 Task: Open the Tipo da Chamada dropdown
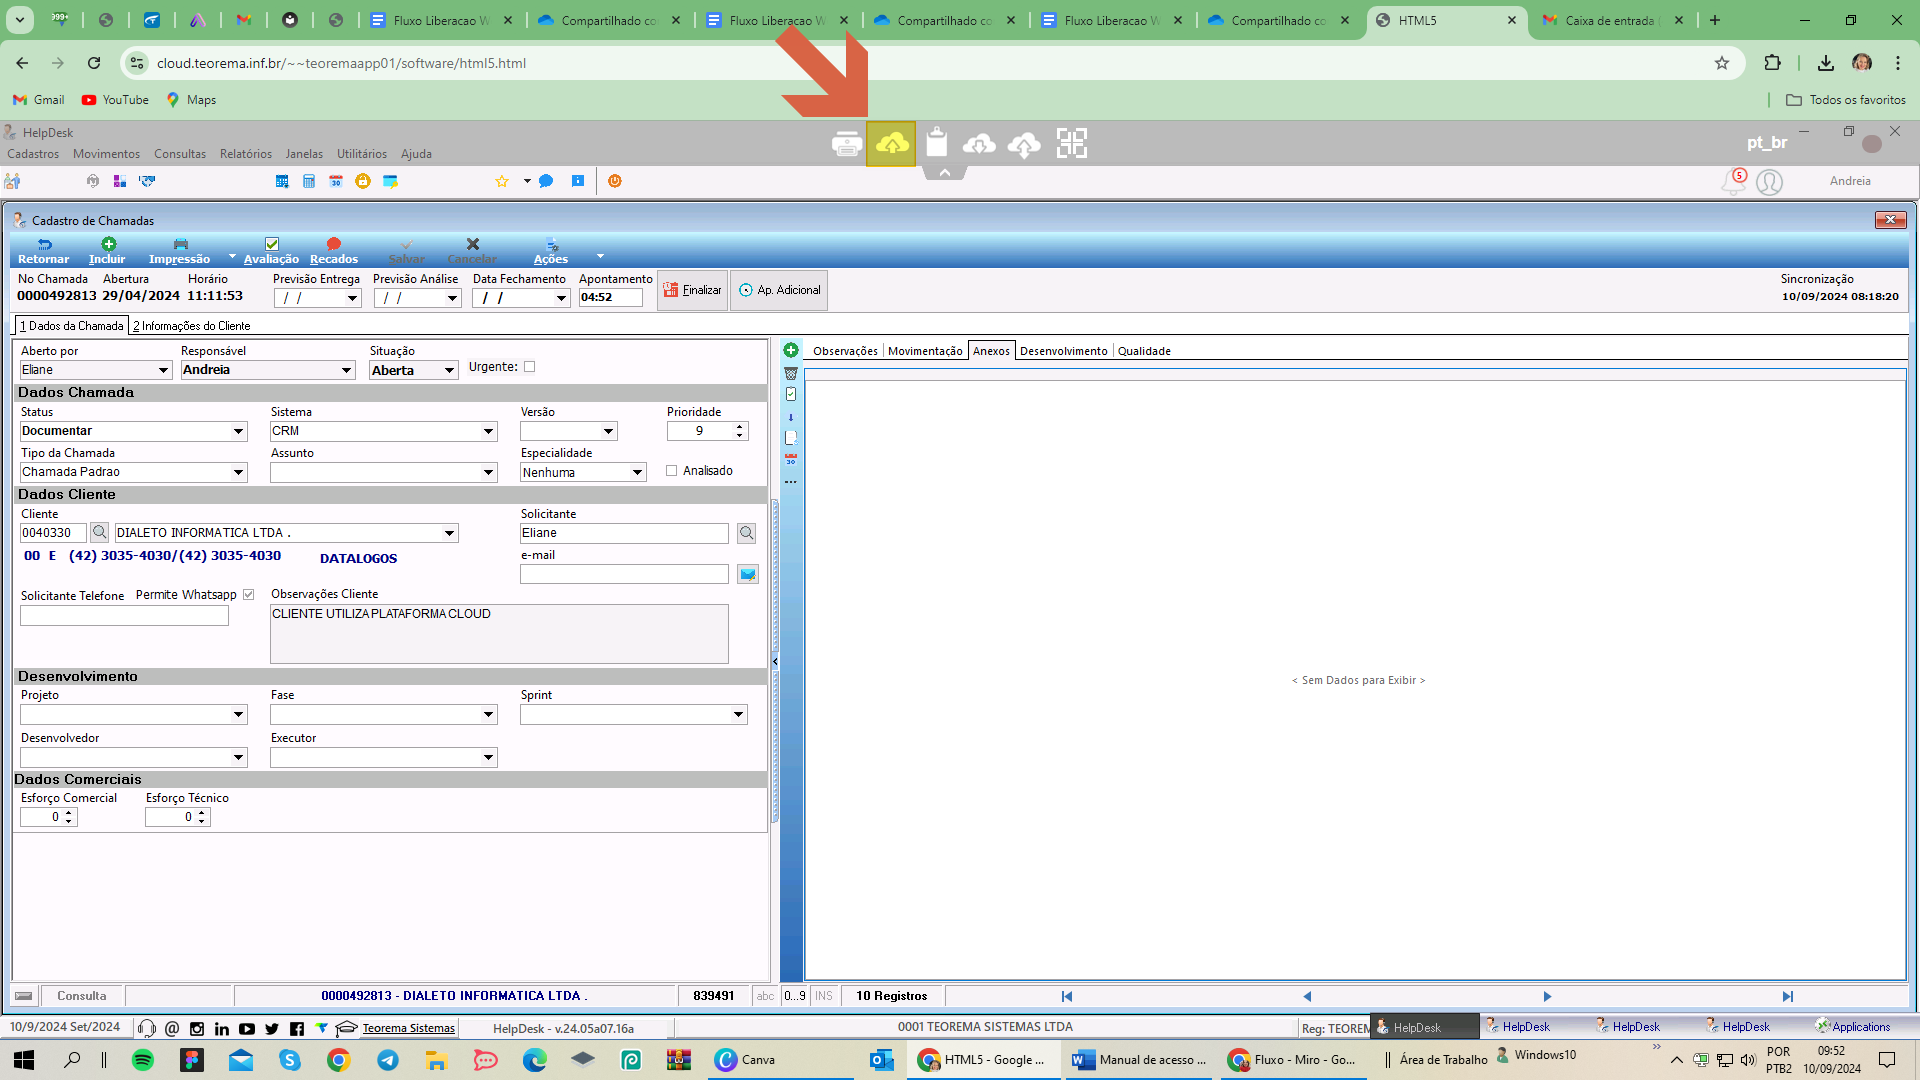click(x=239, y=473)
